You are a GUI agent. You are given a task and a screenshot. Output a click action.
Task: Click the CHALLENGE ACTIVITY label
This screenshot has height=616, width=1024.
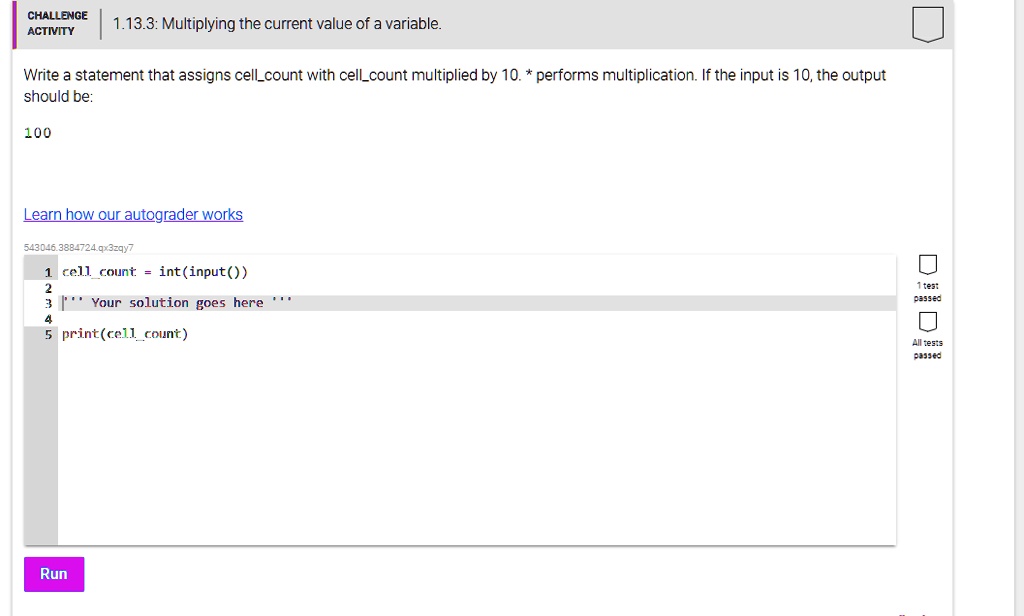tap(57, 22)
